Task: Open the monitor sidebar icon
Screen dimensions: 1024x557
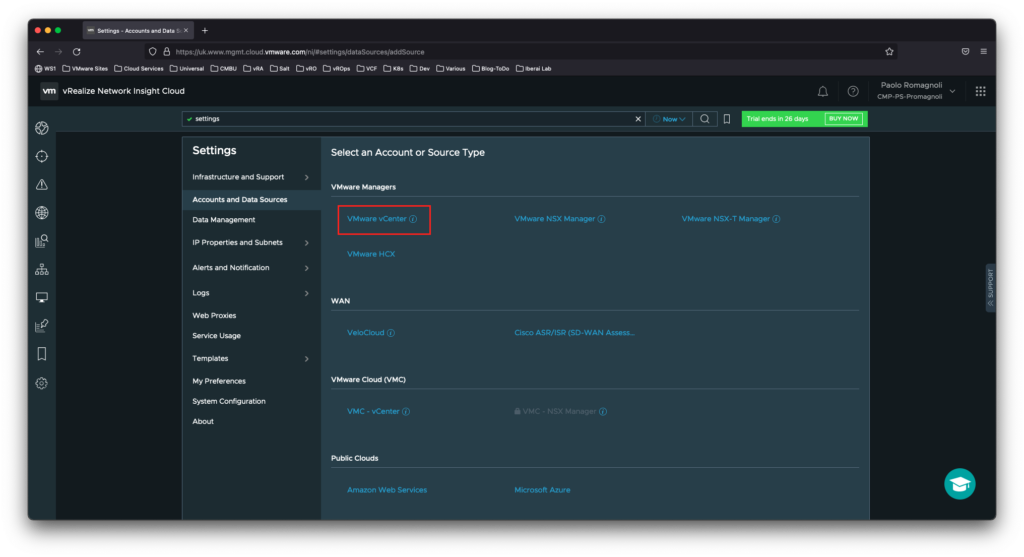Action: (x=42, y=298)
